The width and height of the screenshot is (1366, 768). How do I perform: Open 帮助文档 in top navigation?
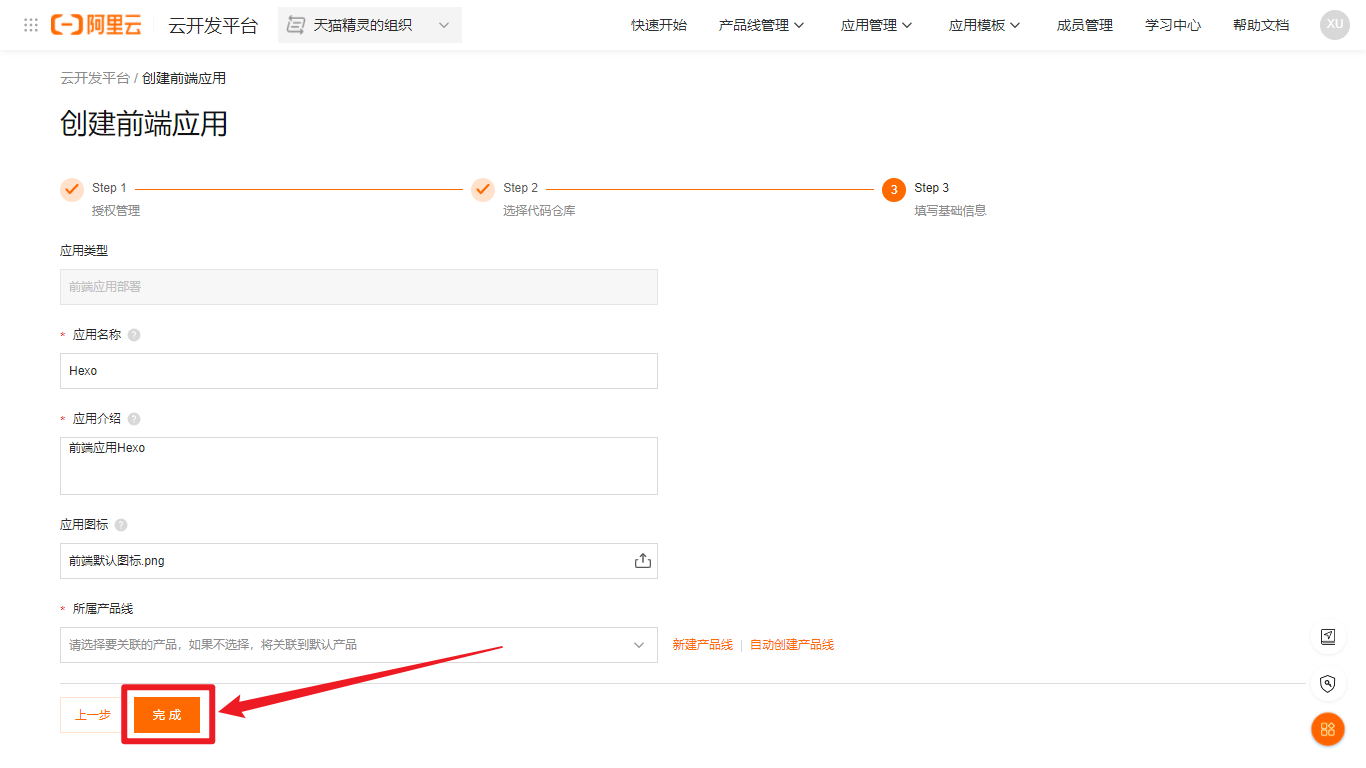coord(1261,25)
